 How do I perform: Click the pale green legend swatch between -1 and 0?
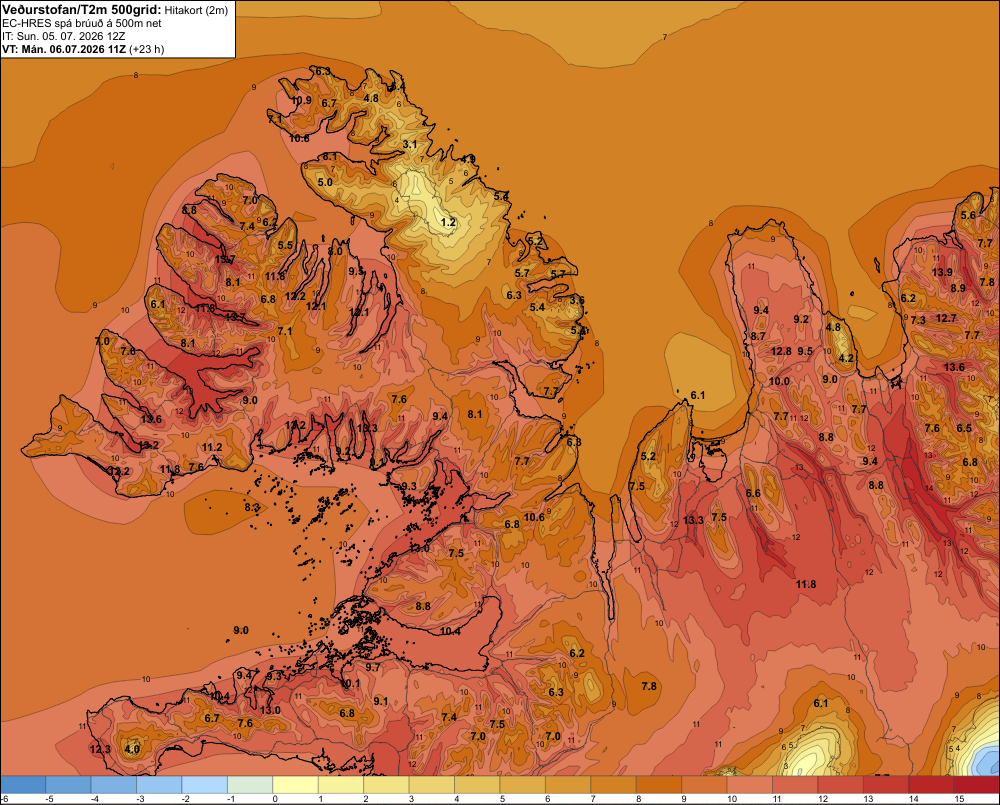click(x=250, y=785)
